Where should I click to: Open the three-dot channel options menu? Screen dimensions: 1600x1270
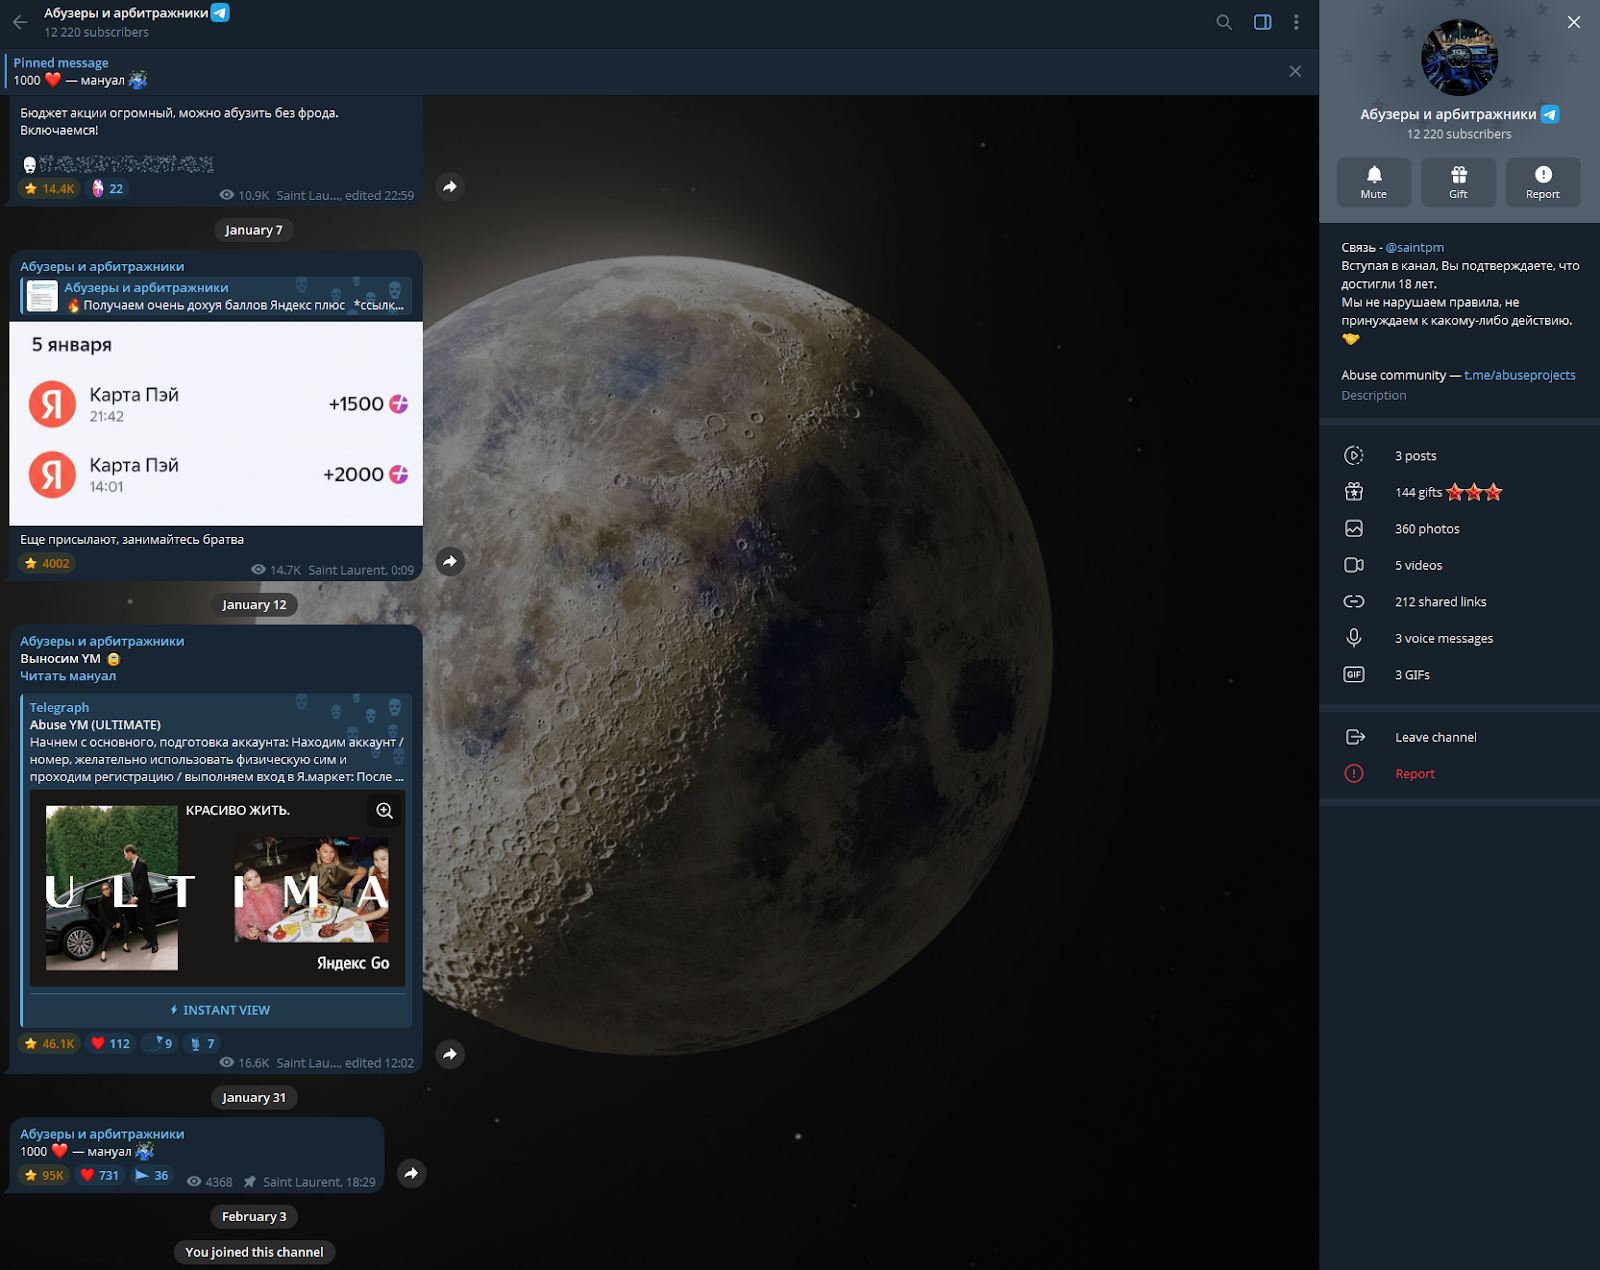1296,22
